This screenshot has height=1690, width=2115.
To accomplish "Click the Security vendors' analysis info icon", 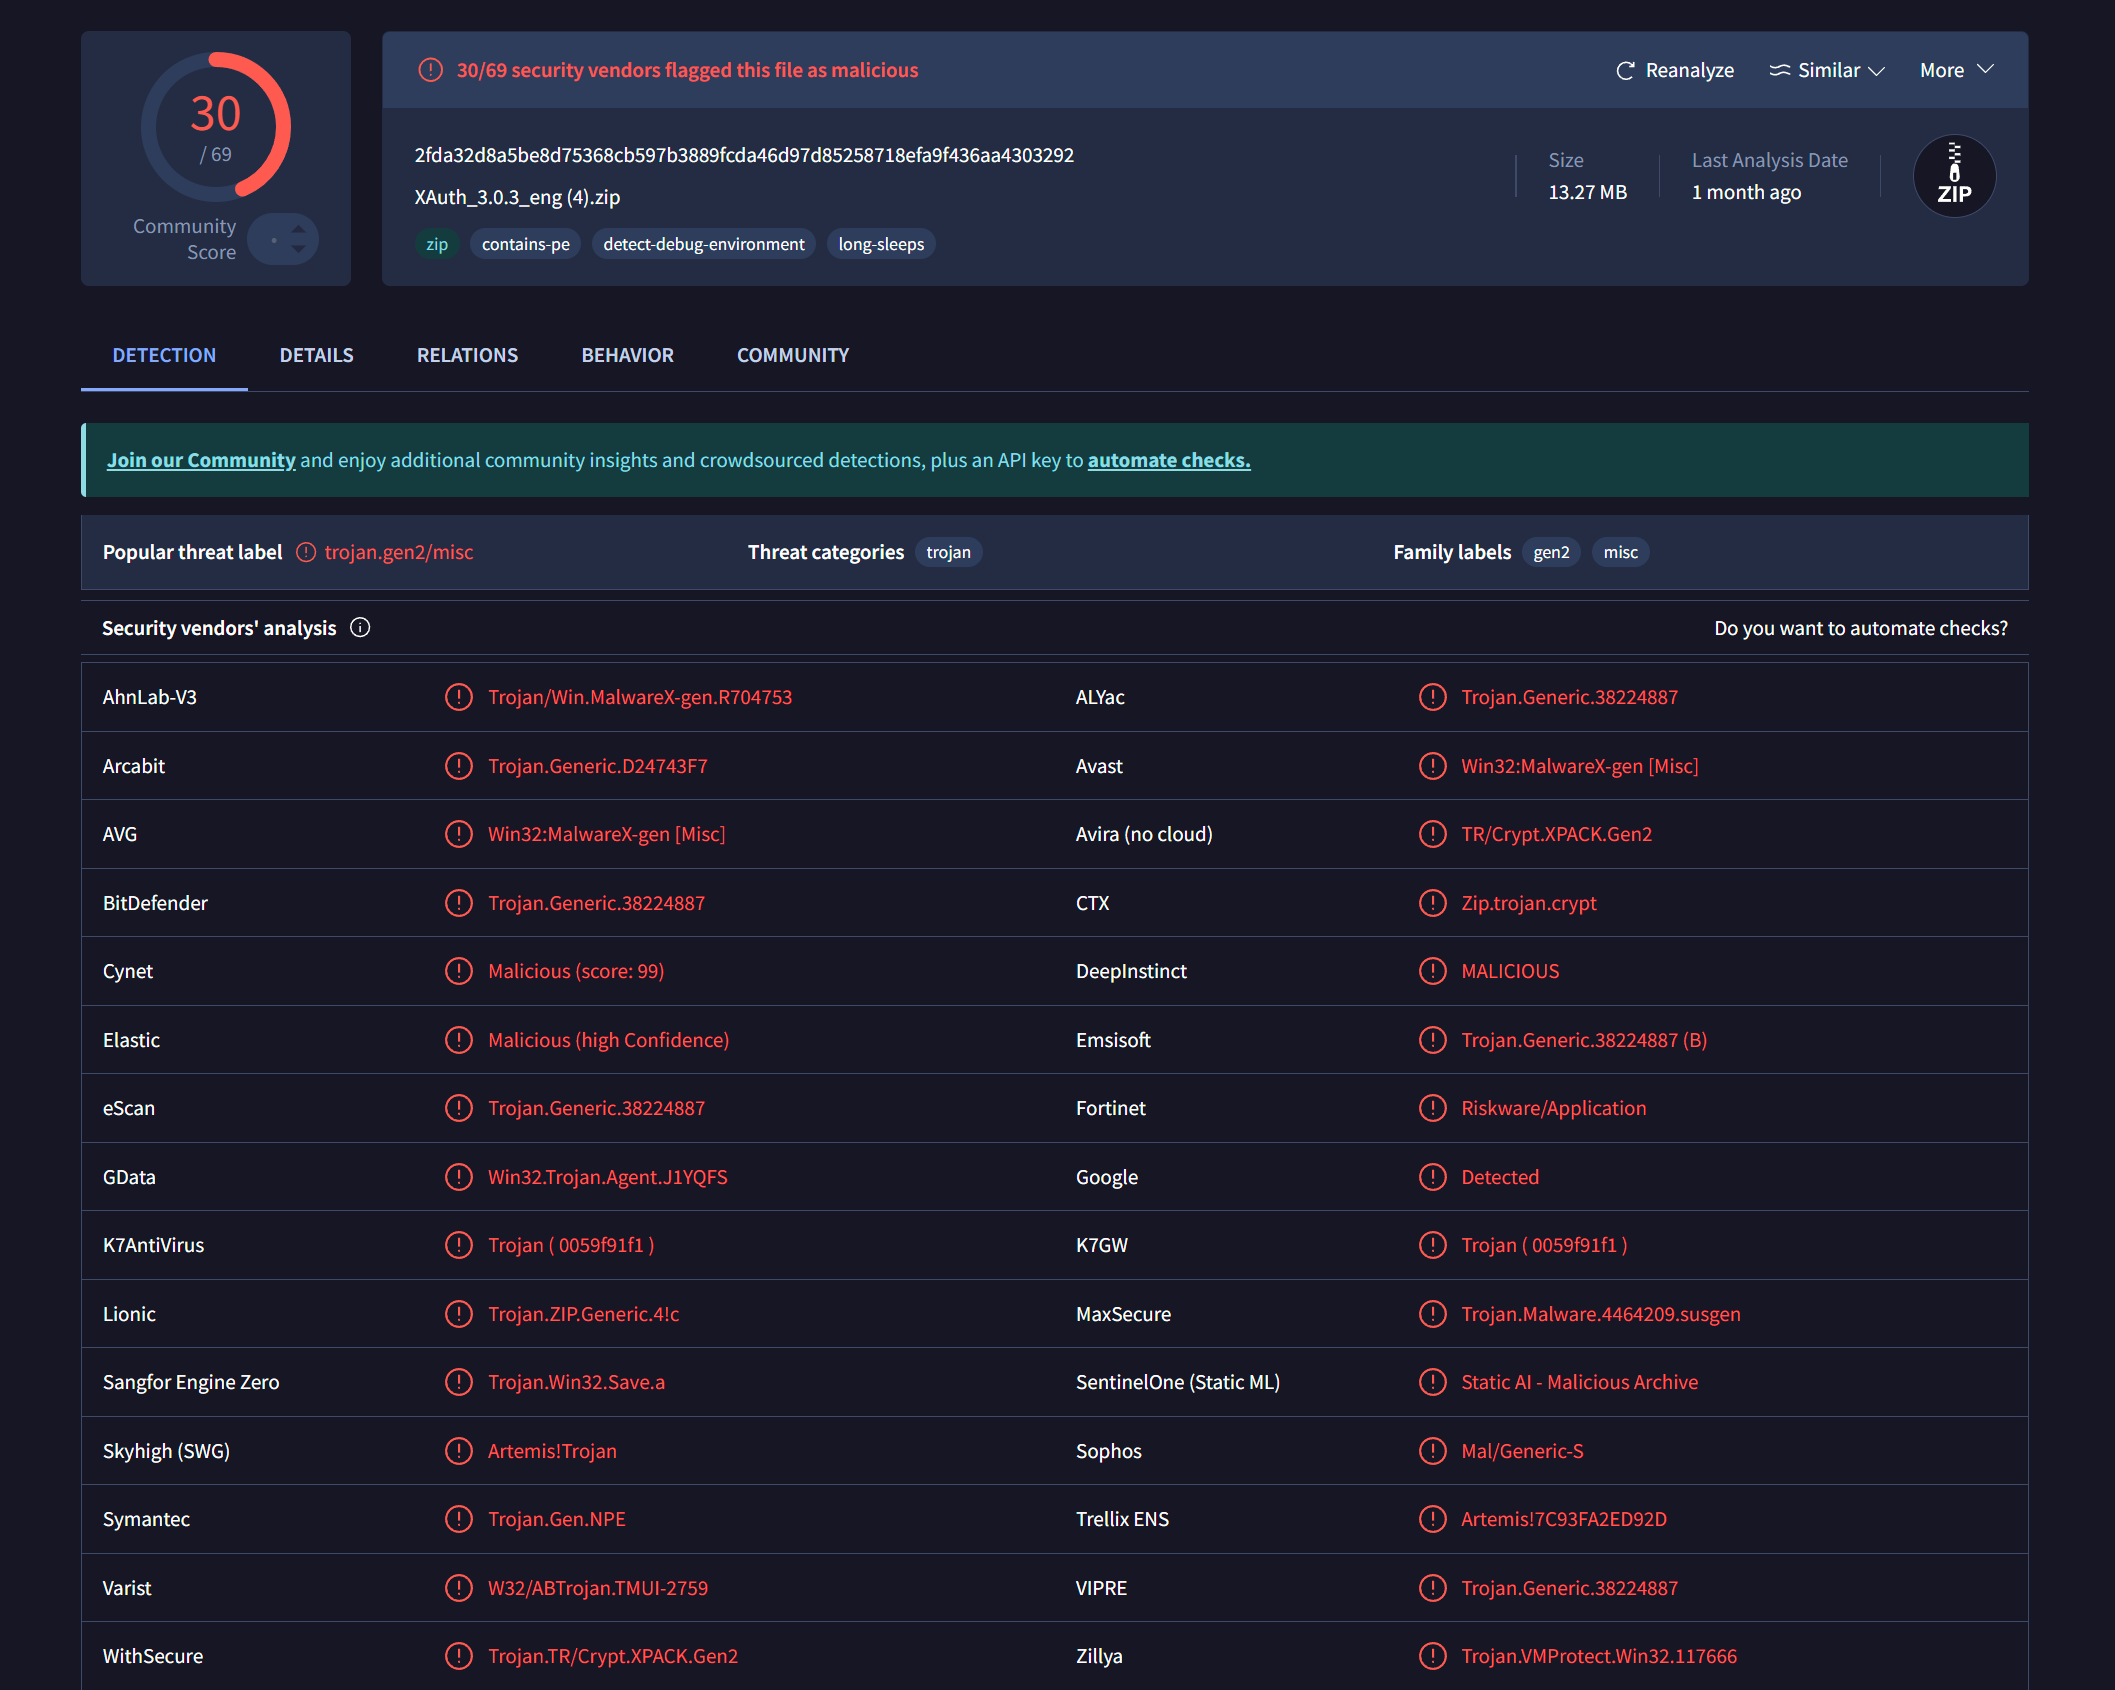I will pos(360,627).
